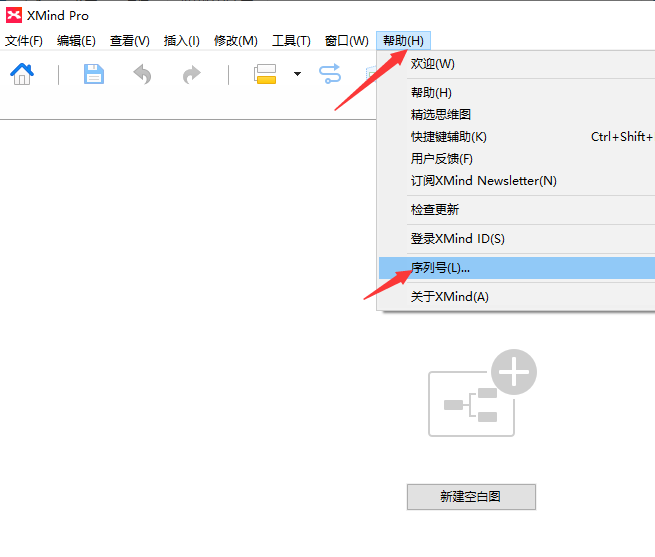Click the Save floppy disk icon
Screen dimensions: 655x557
point(94,74)
